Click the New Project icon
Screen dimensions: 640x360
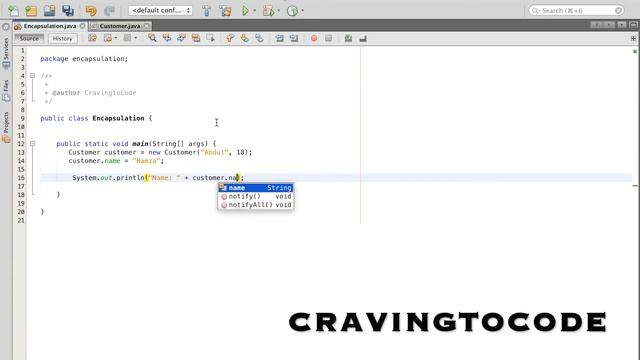coord(31,11)
